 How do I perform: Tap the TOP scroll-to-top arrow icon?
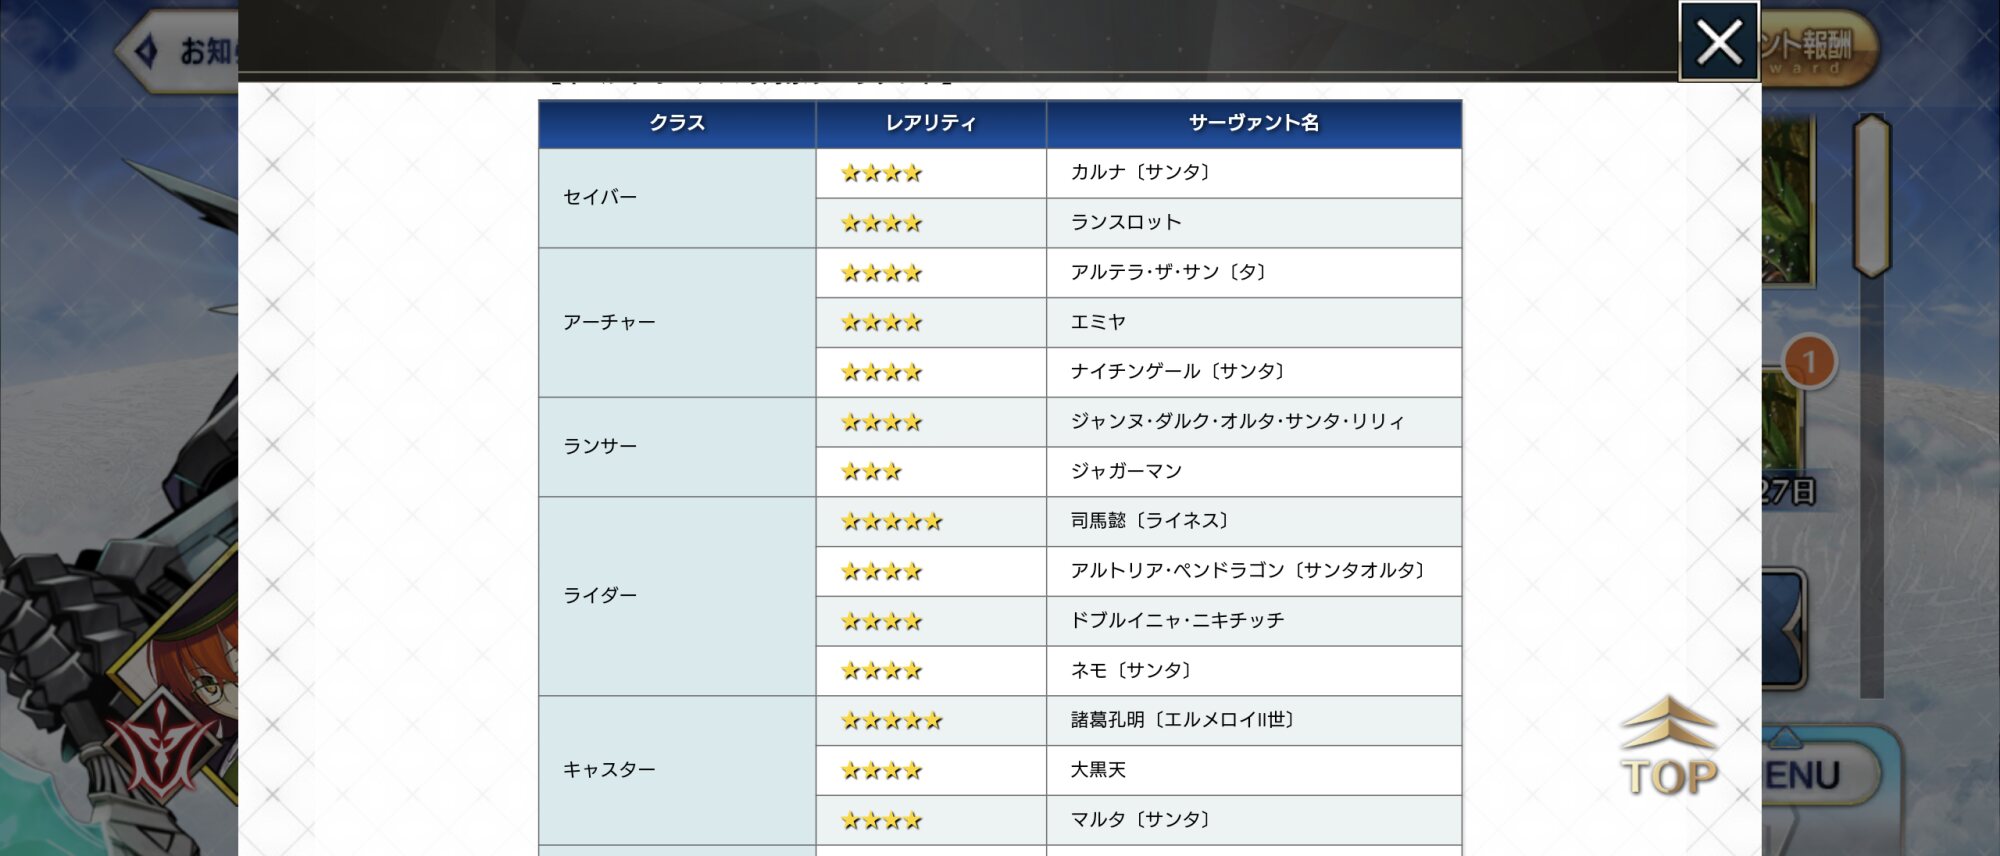point(1668,748)
